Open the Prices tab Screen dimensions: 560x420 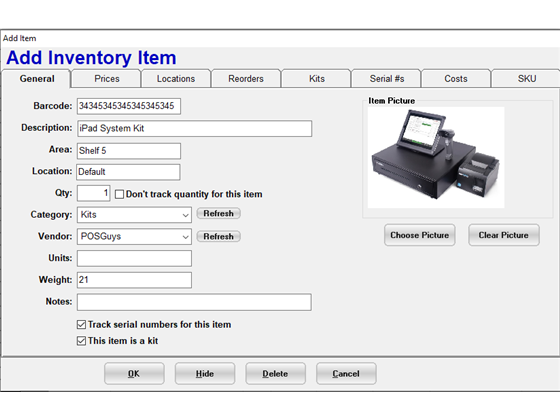(106, 79)
